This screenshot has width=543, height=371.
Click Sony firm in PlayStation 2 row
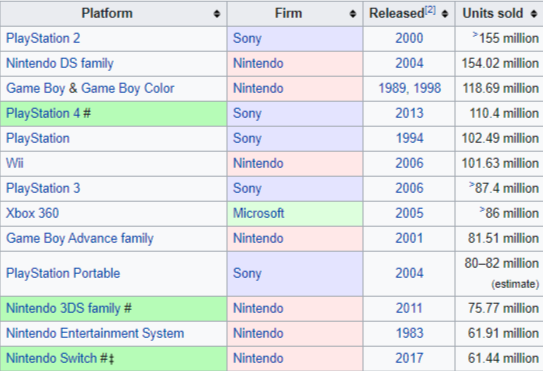[247, 38]
